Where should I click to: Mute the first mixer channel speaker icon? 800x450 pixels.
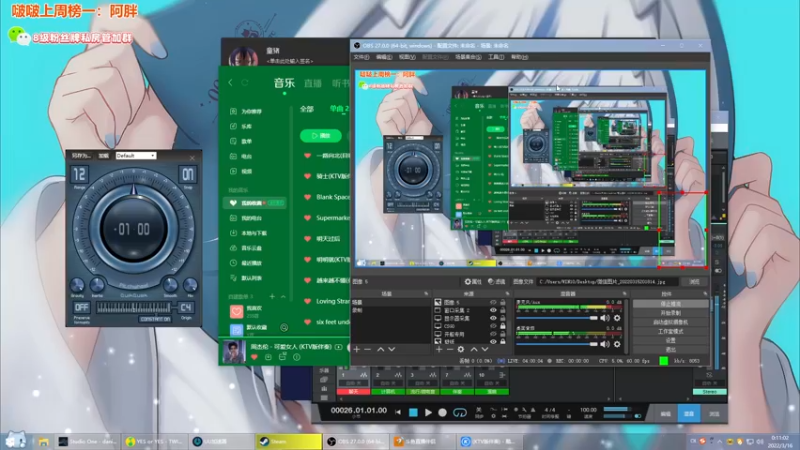point(605,318)
